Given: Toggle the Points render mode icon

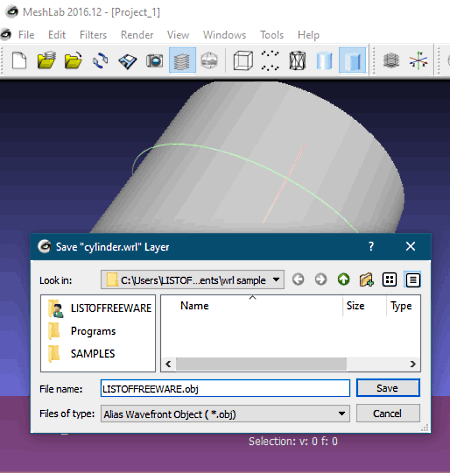Looking at the screenshot, I should pyautogui.click(x=270, y=60).
